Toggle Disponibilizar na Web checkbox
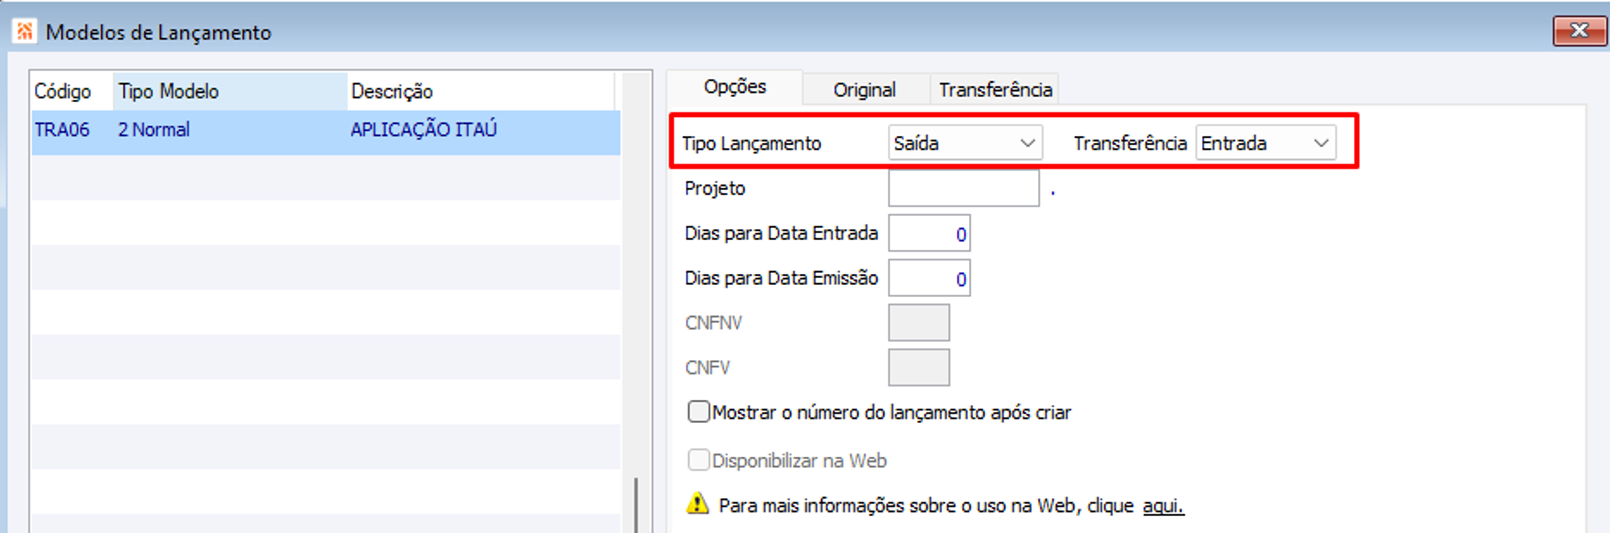Viewport: 1610px width, 540px height. tap(699, 460)
